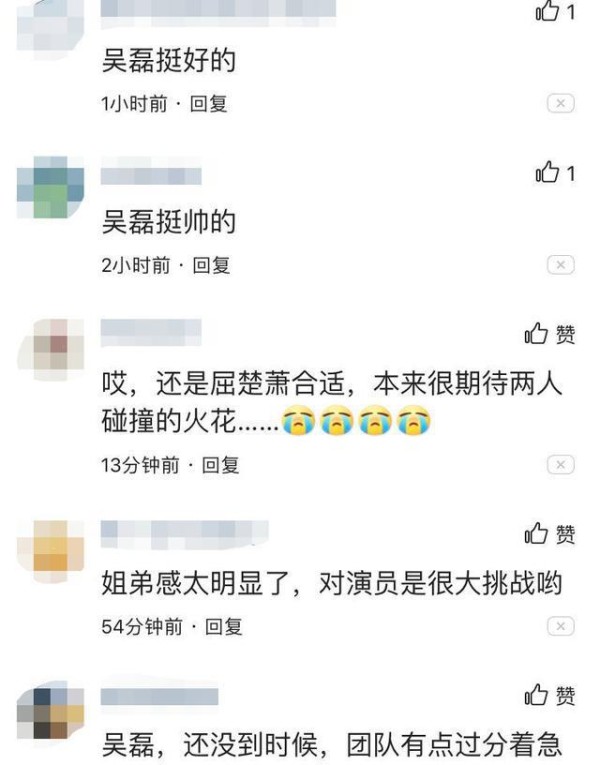Like the comment 吴磊挺帅的
Image resolution: width=600 pixels, height=765 pixels.
pos(555,172)
